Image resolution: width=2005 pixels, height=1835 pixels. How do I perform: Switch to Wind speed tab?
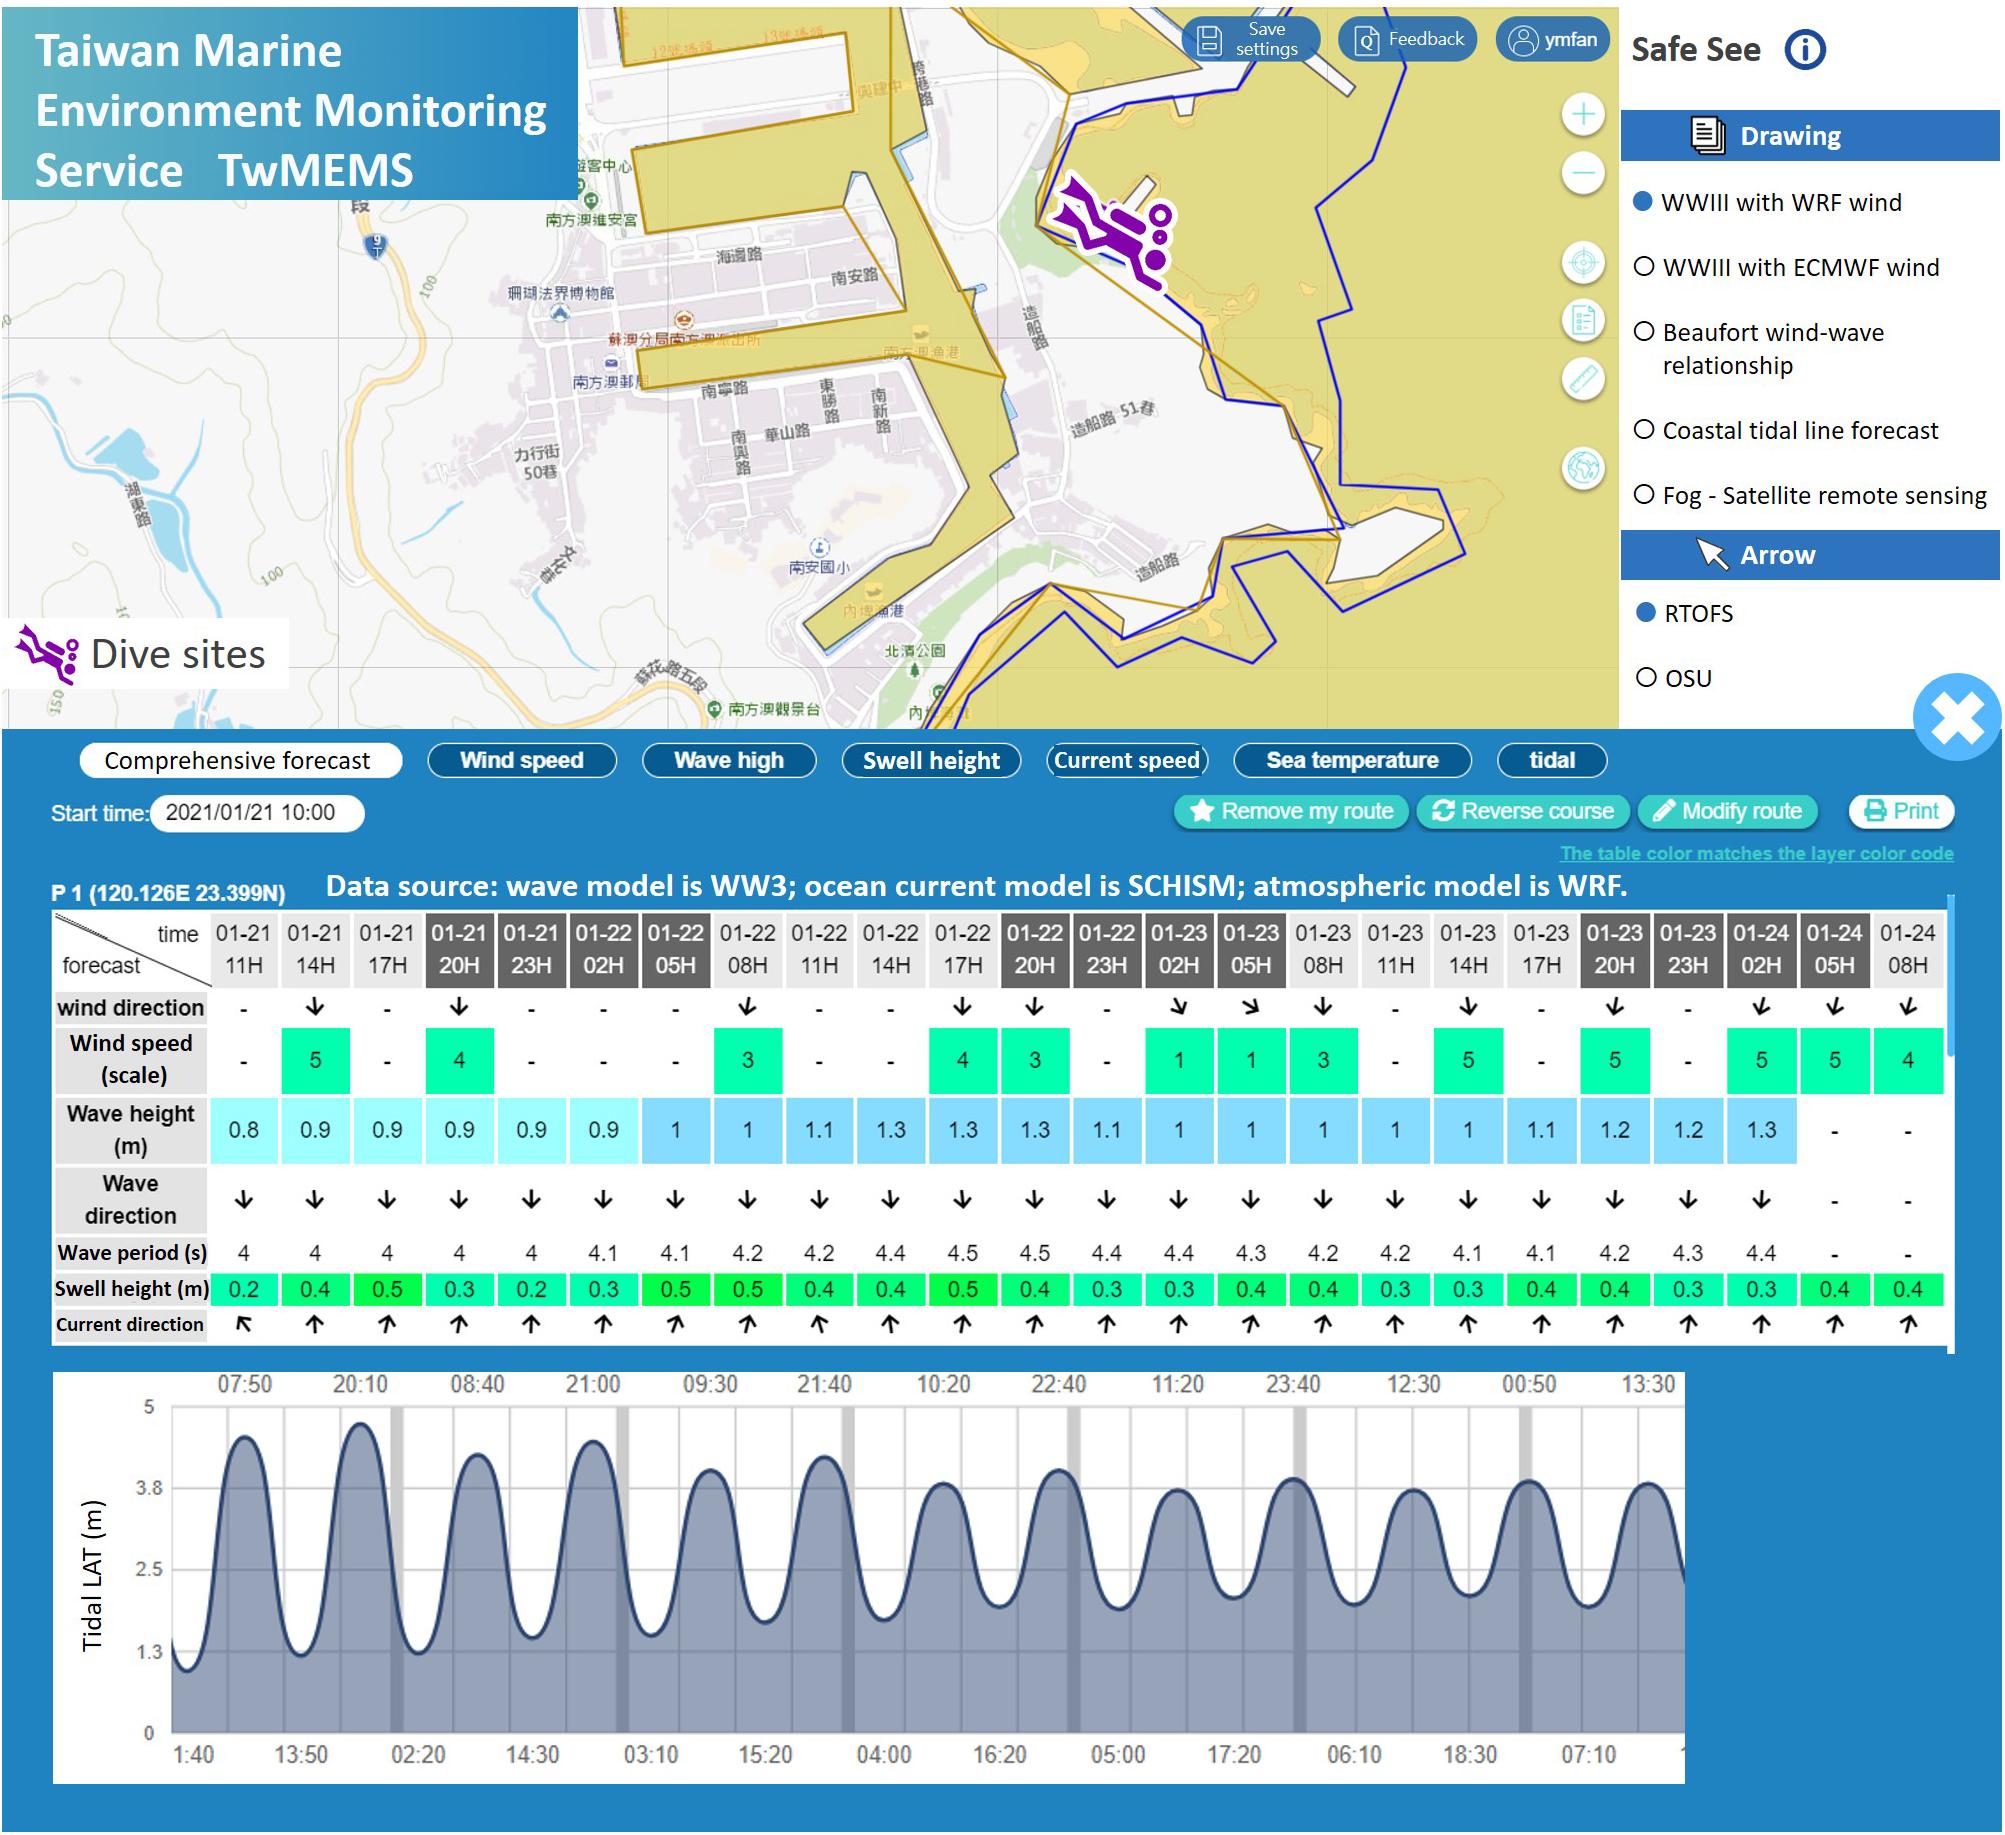[x=521, y=760]
